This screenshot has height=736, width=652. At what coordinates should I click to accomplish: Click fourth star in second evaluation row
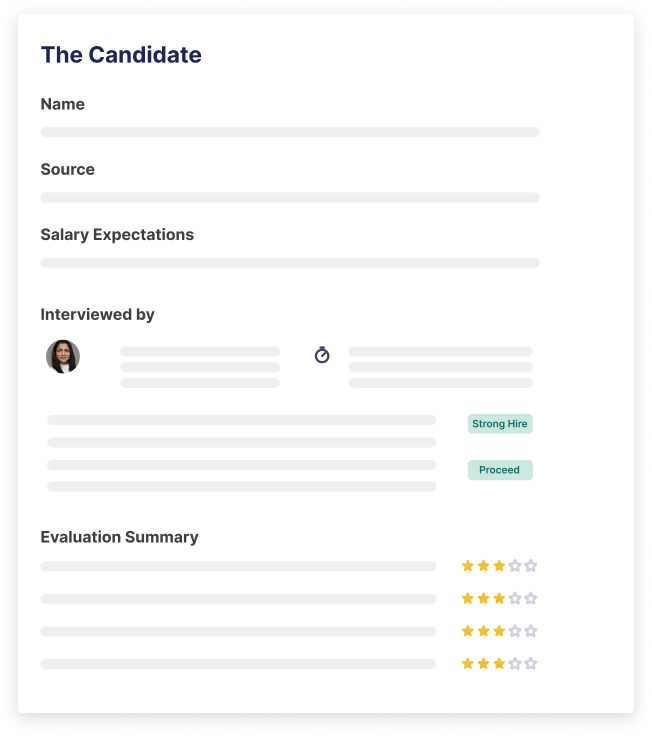pyautogui.click(x=515, y=599)
